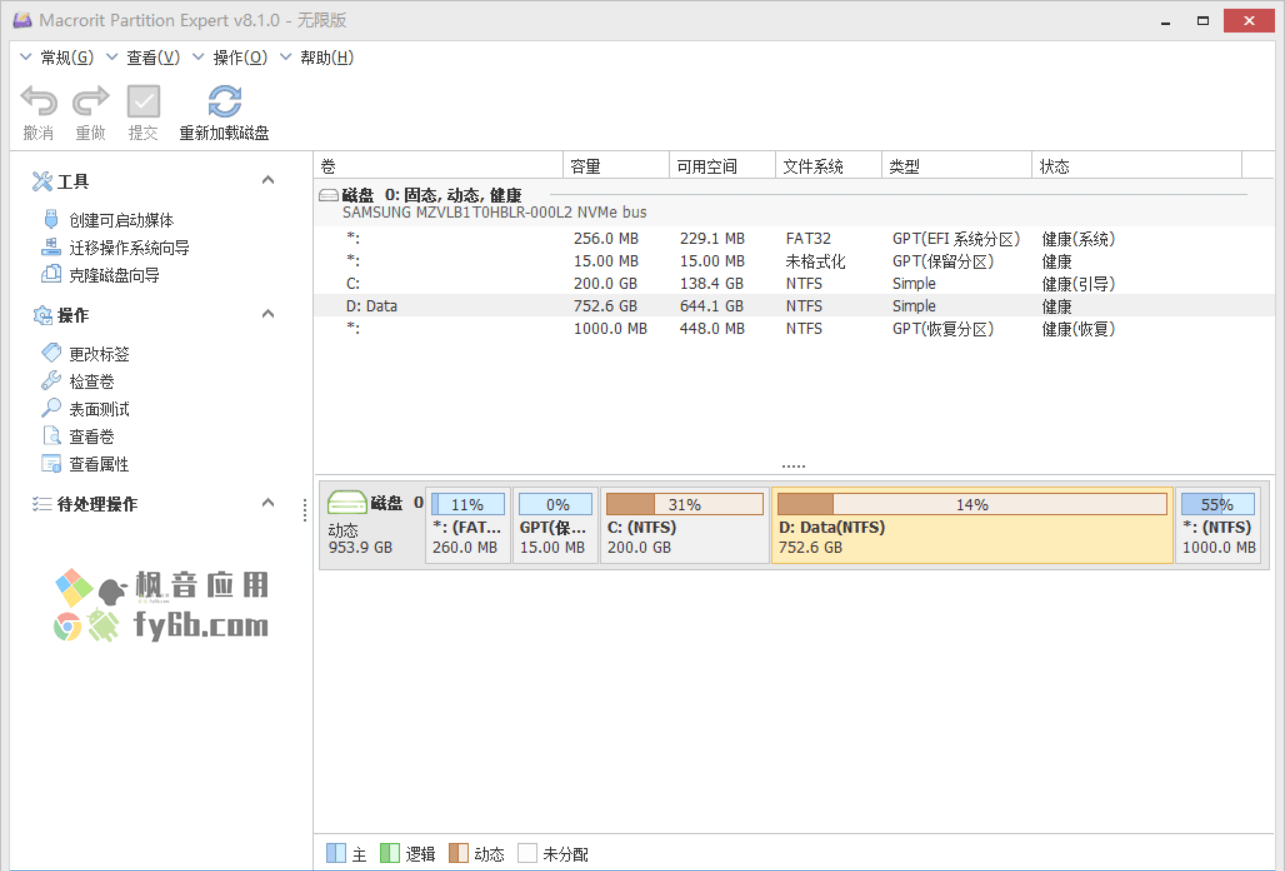Click the Macrorit app icon in title bar

(22, 20)
